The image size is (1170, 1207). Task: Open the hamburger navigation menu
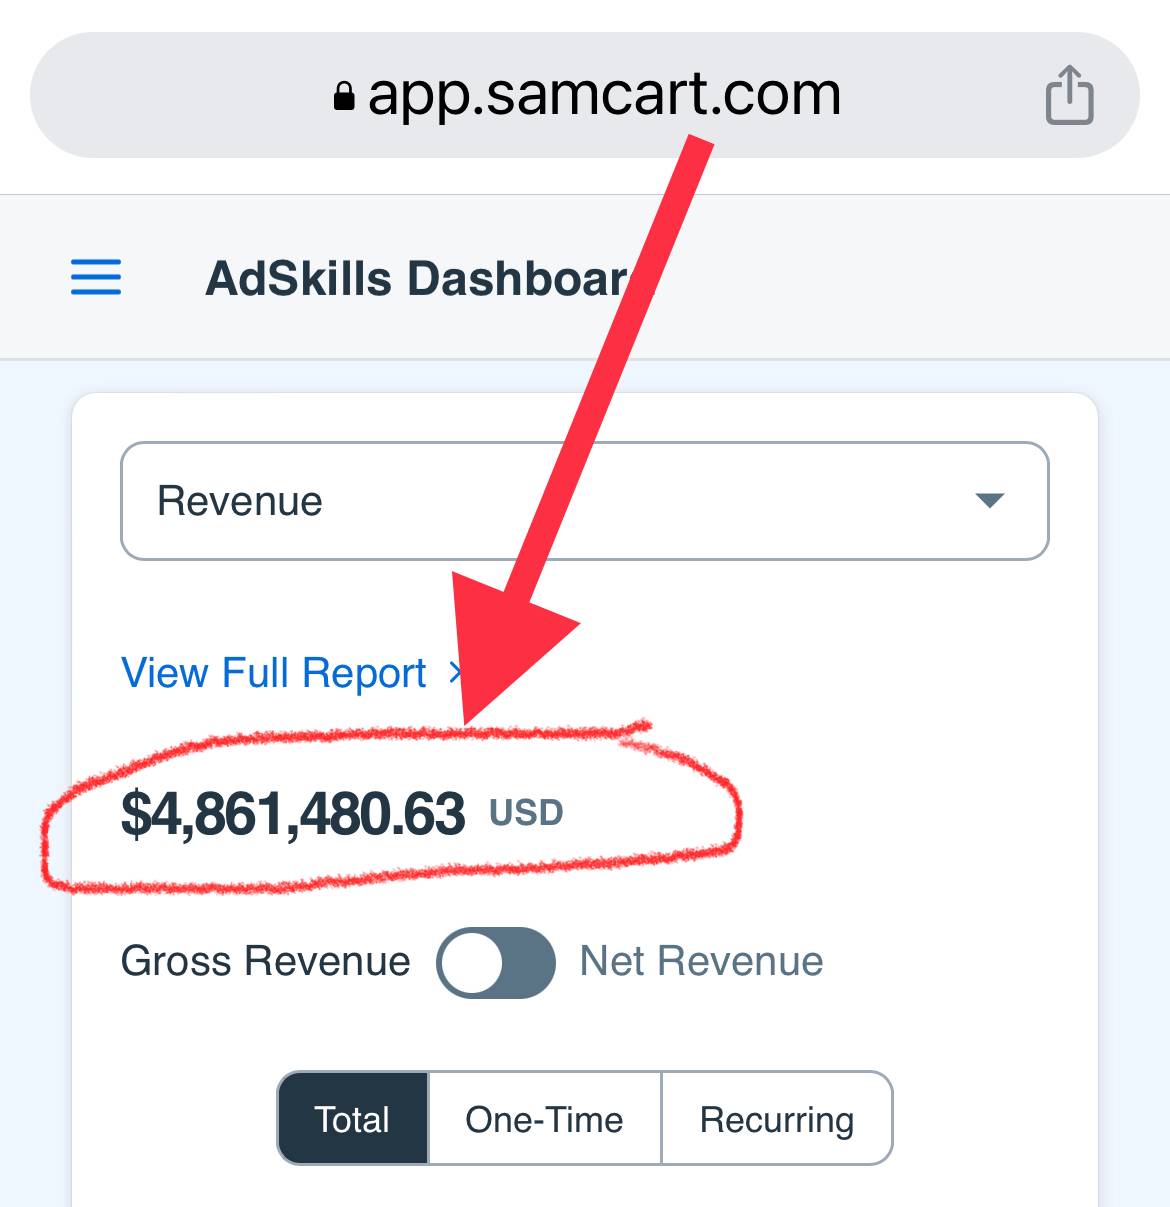(96, 277)
